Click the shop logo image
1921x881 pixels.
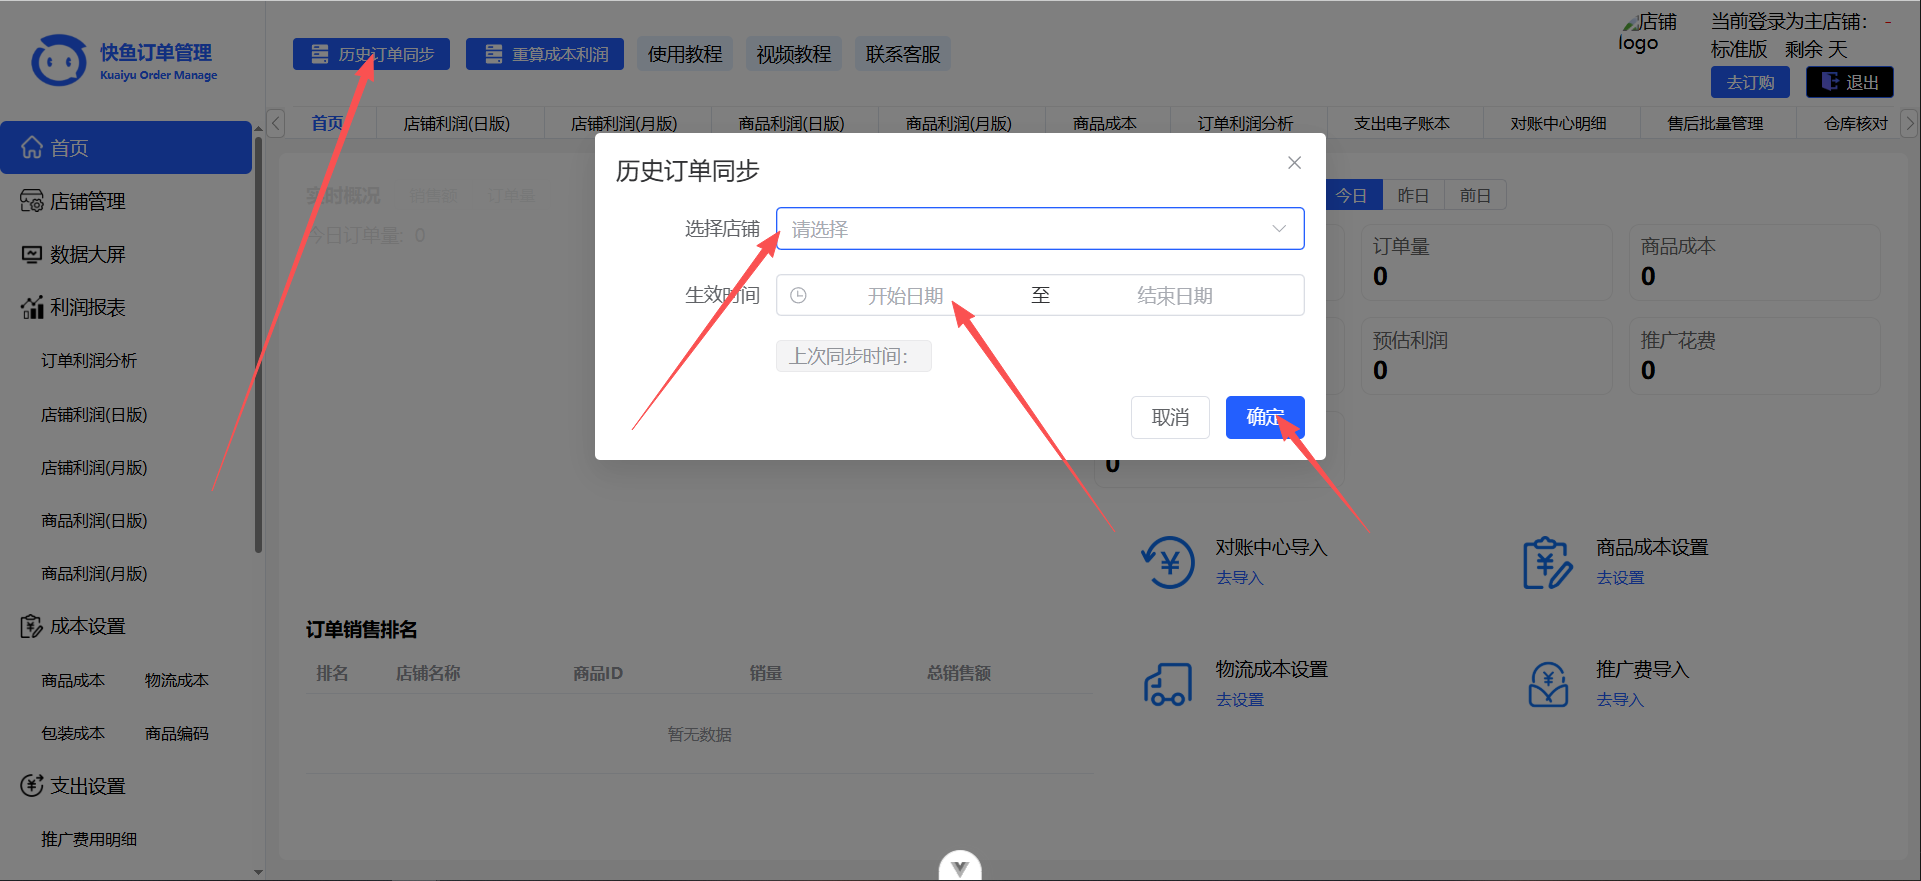(x=1647, y=32)
